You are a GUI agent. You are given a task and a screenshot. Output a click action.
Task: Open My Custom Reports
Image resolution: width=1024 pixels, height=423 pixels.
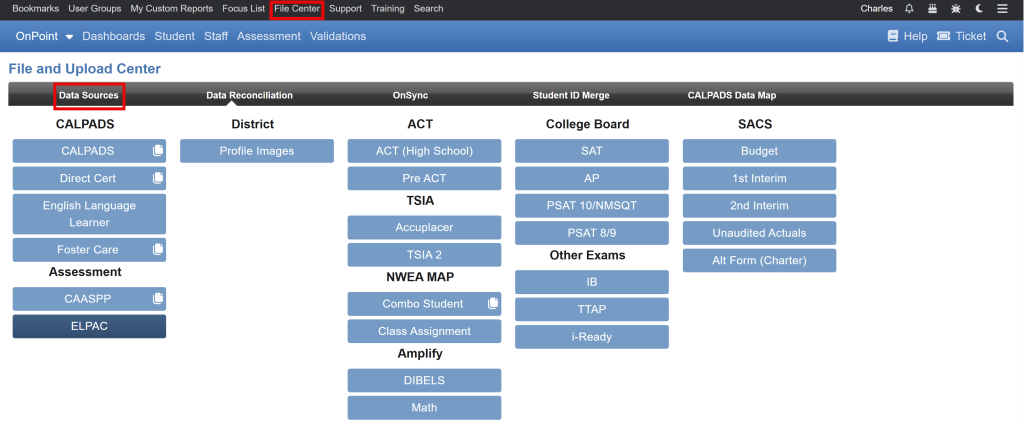[172, 8]
